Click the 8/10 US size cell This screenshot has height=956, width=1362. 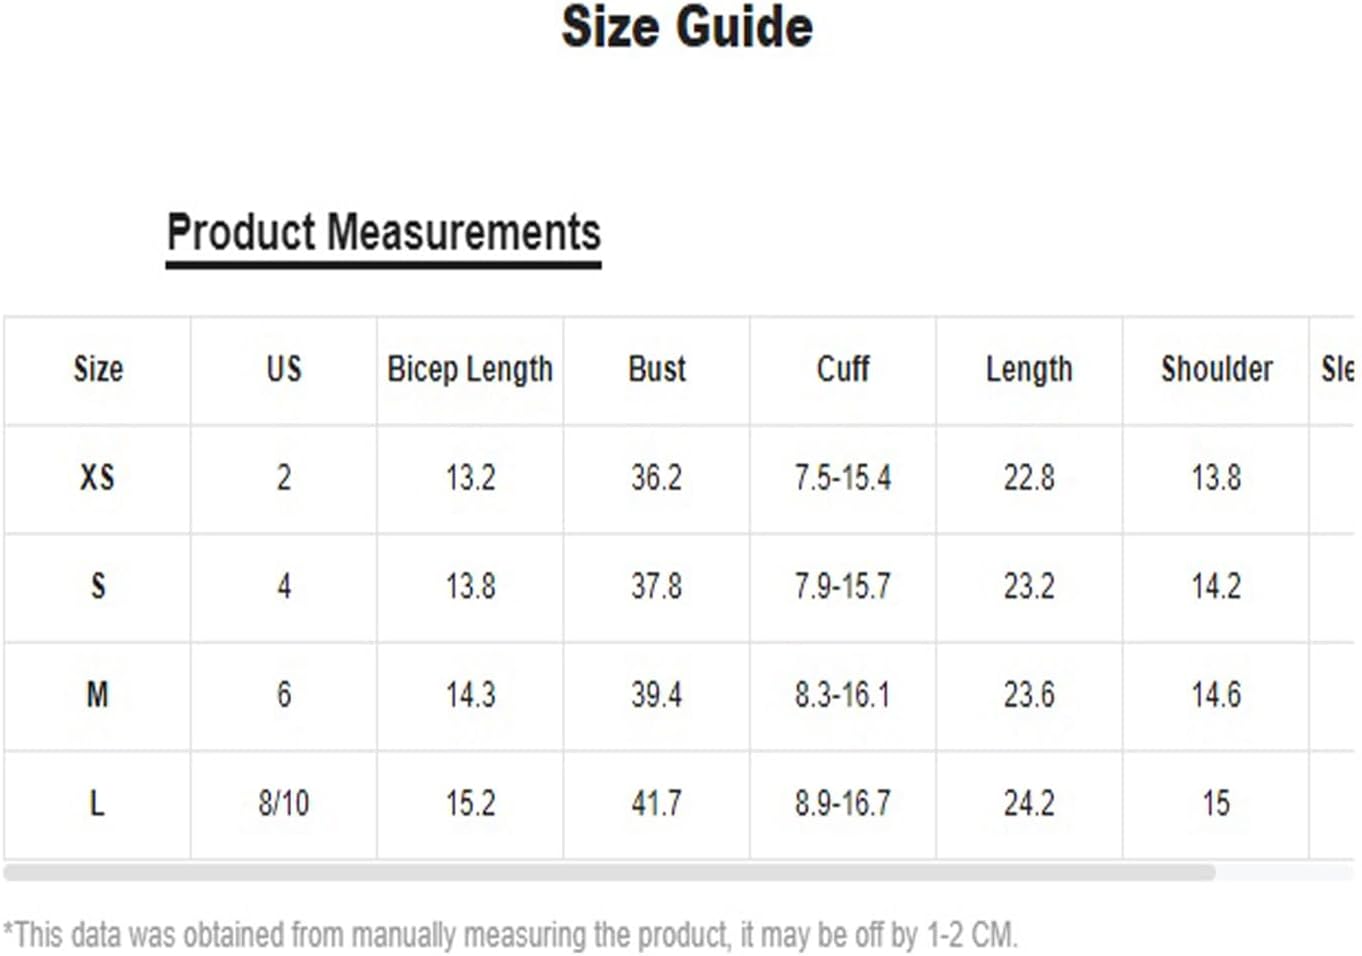click(284, 803)
